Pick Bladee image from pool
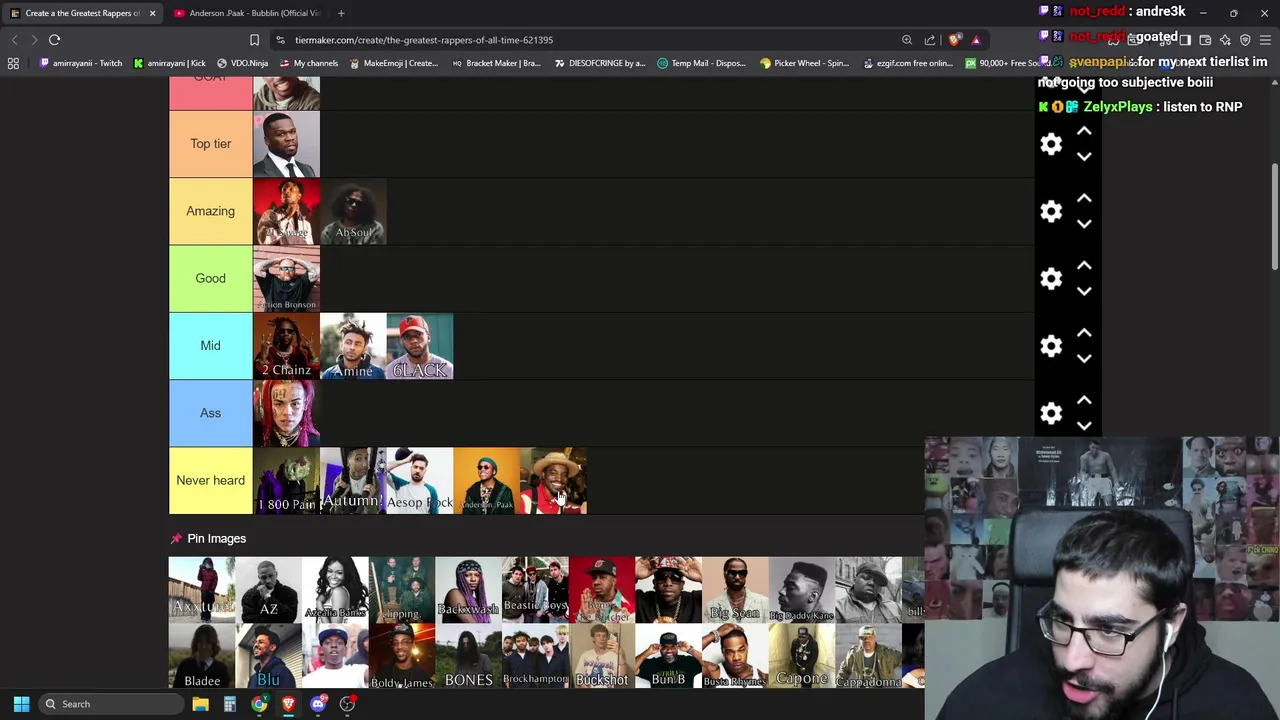This screenshot has width=1280, height=720. (x=202, y=656)
